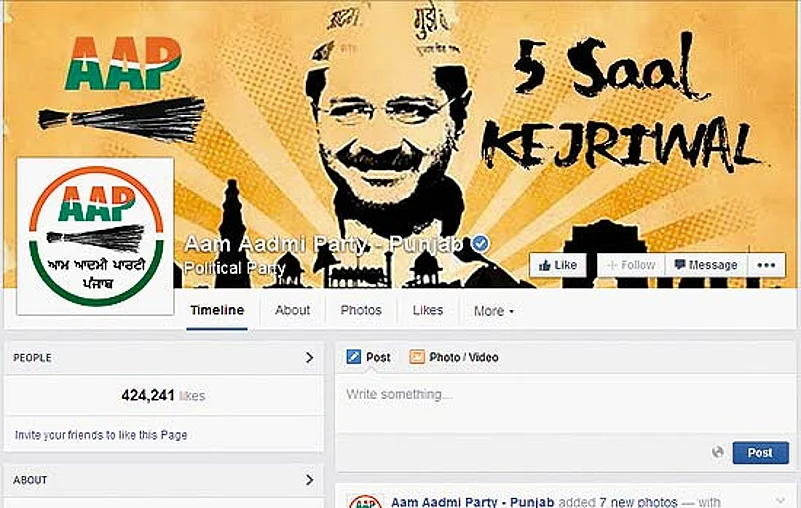Open Message to the page
Viewport: 801px width, 508px height.
click(x=706, y=265)
